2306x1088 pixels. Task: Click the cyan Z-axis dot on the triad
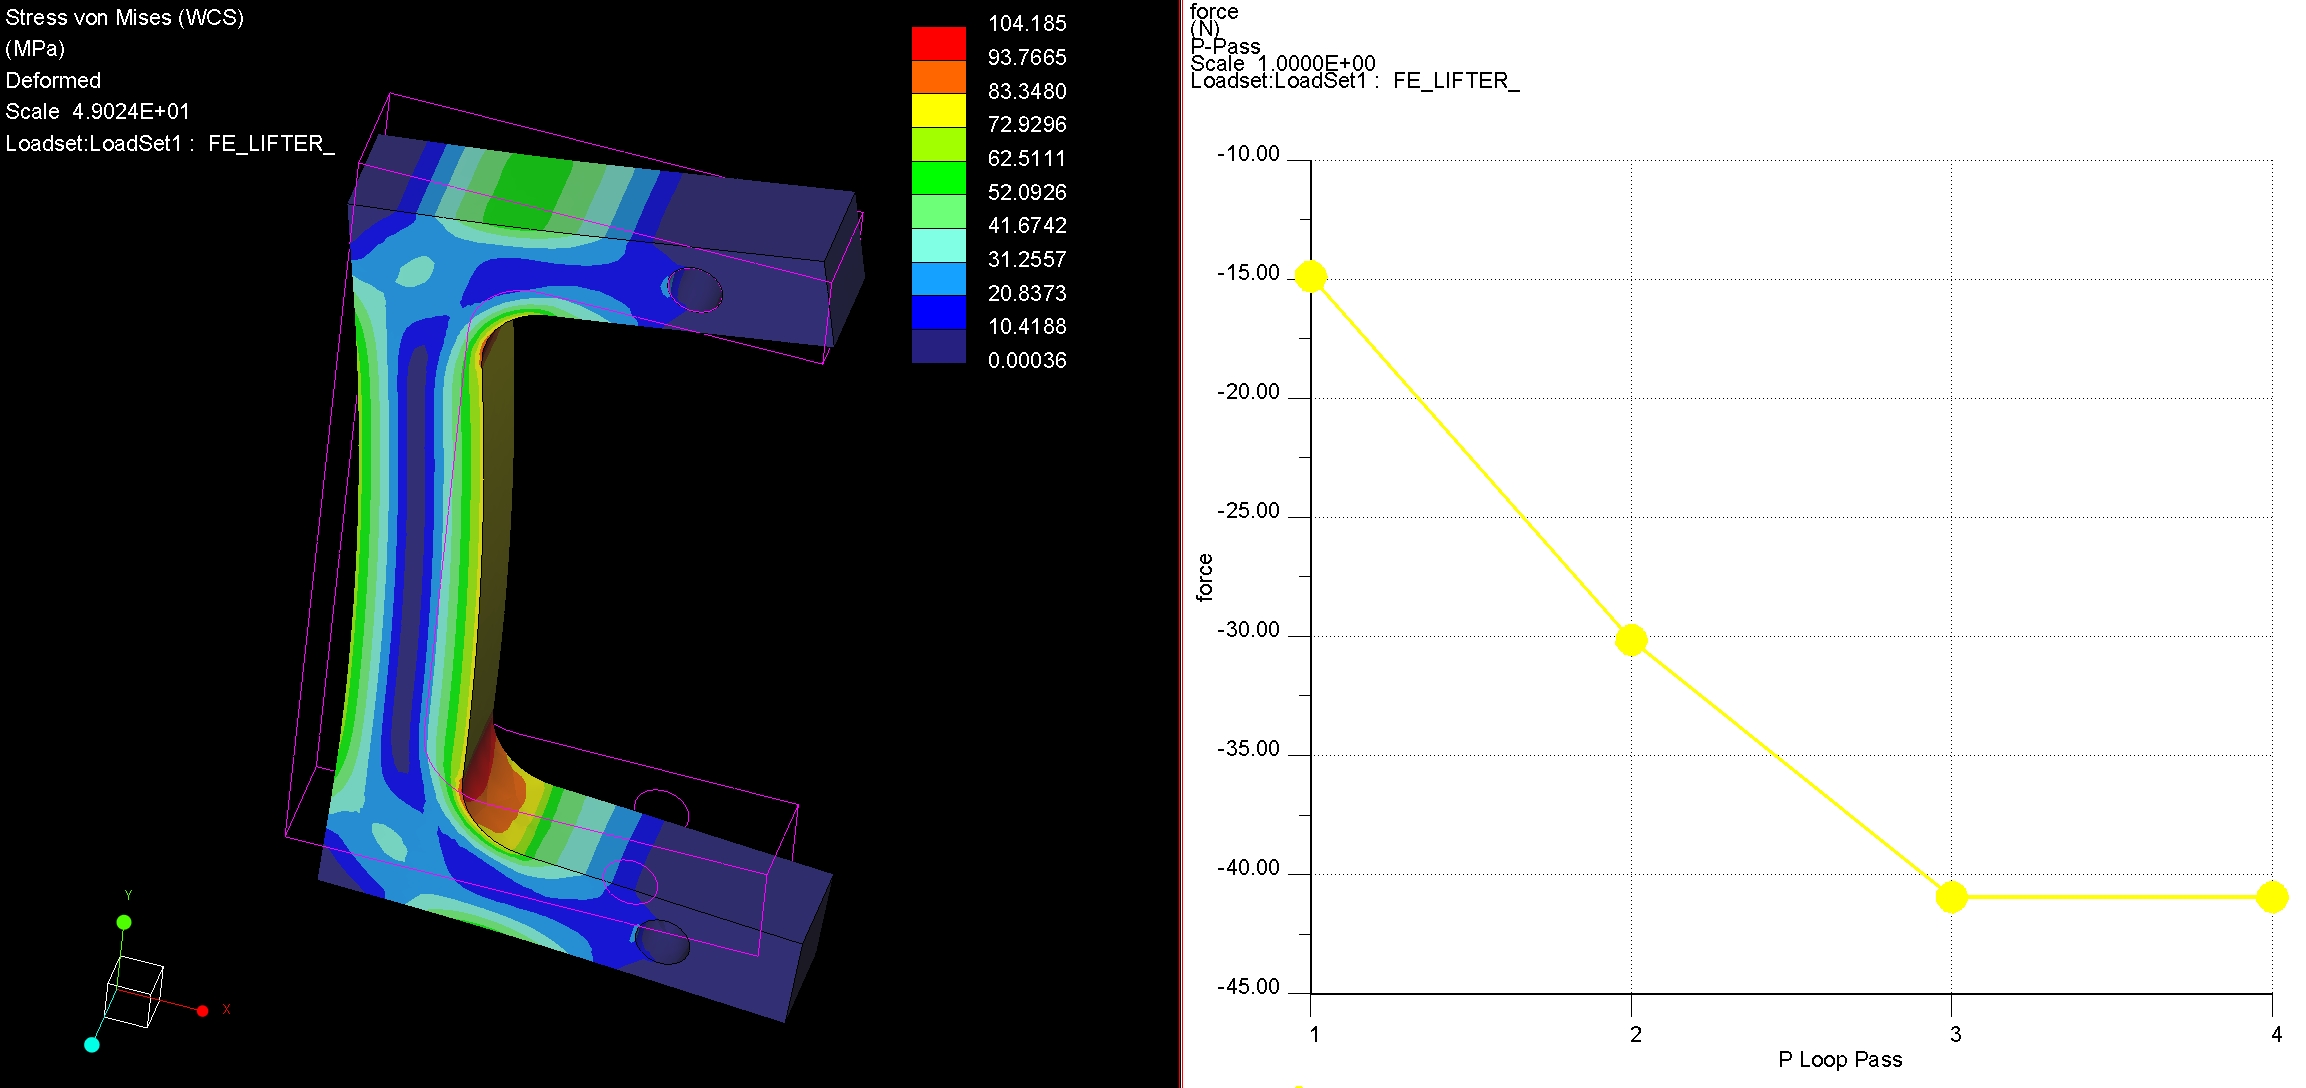(x=92, y=1045)
